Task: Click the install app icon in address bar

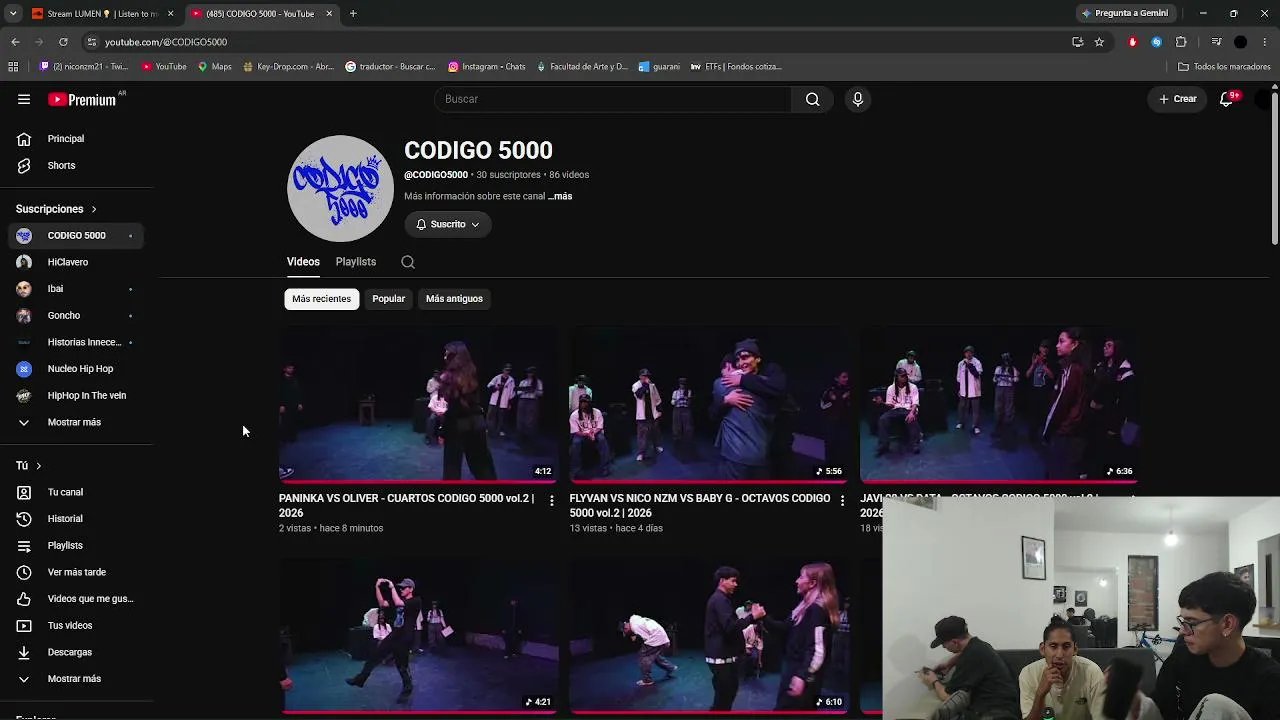Action: tap(1077, 42)
